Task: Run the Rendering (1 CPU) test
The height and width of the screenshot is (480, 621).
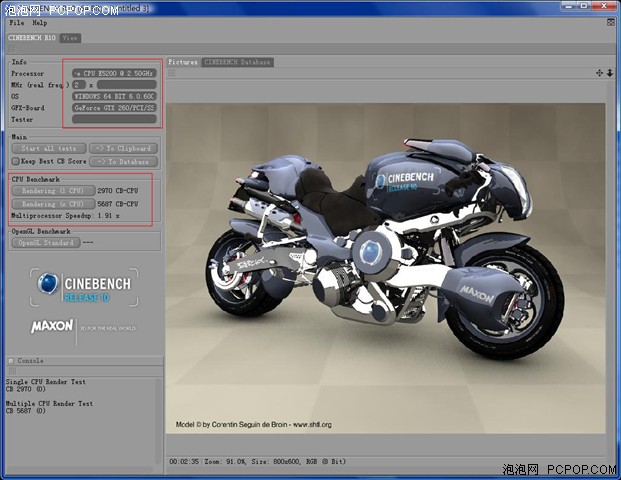Action: coord(53,191)
